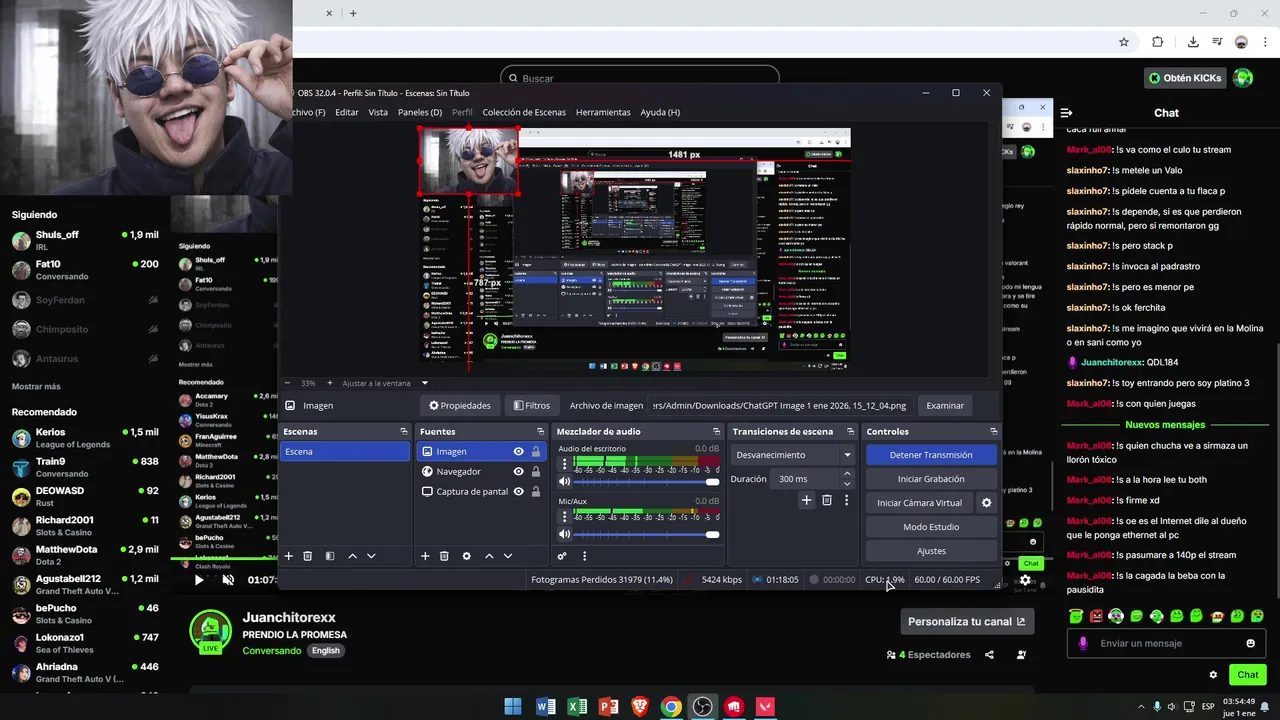Remove scene transition with the trash icon
The image size is (1280, 720).
827,500
